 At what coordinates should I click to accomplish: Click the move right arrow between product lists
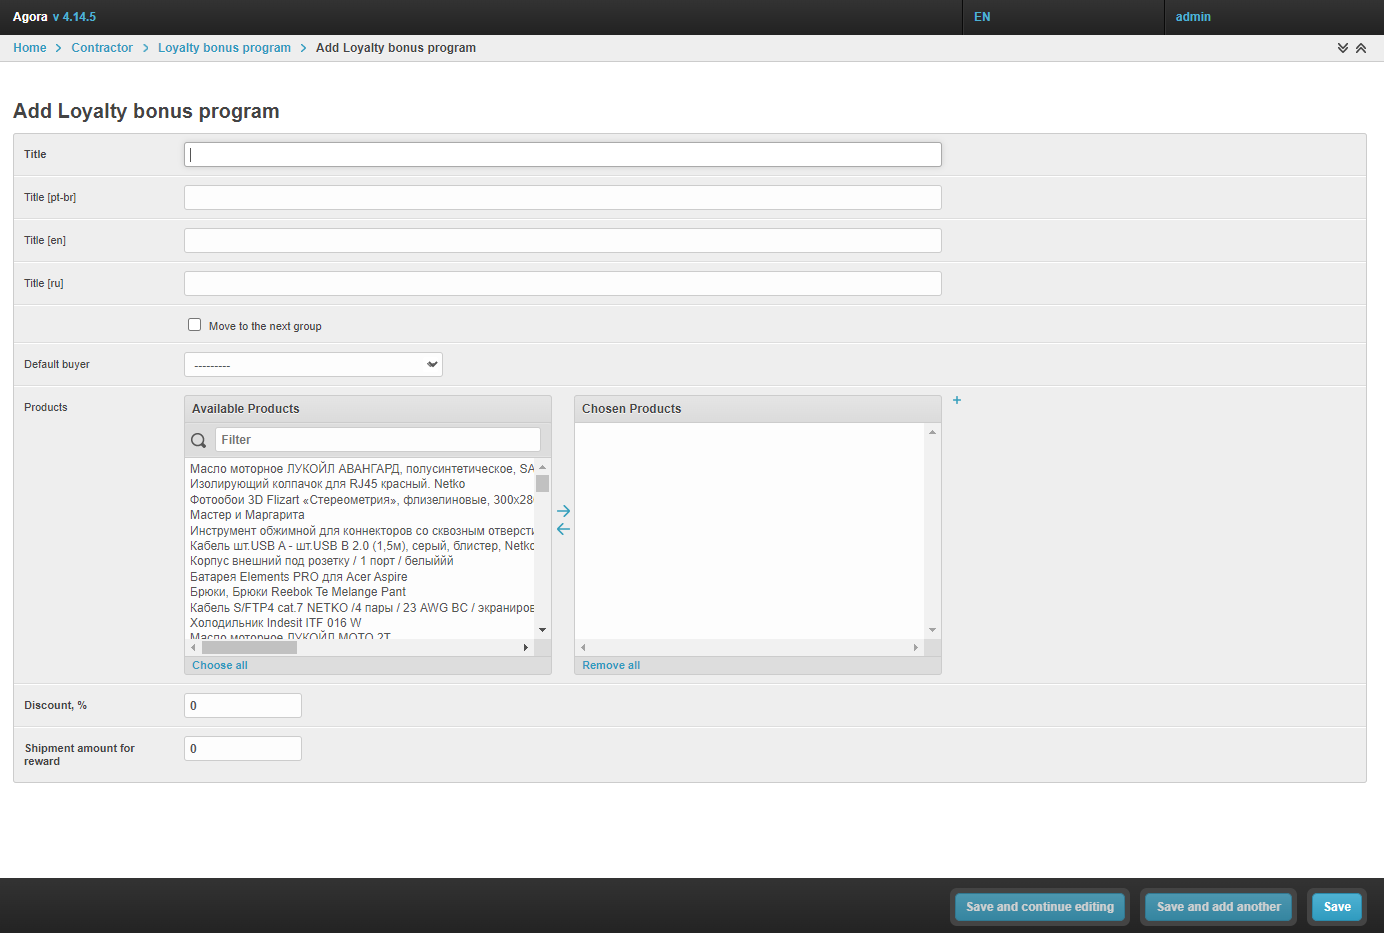[563, 511]
